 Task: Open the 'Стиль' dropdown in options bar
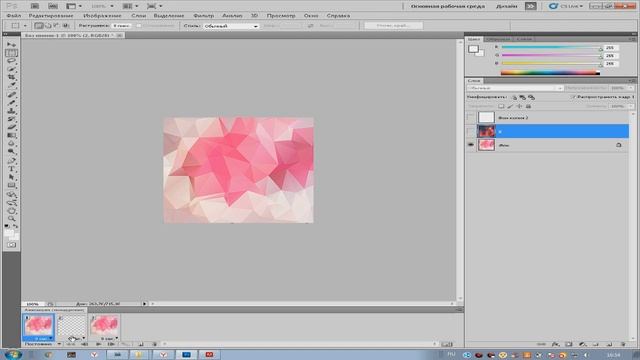tap(231, 26)
